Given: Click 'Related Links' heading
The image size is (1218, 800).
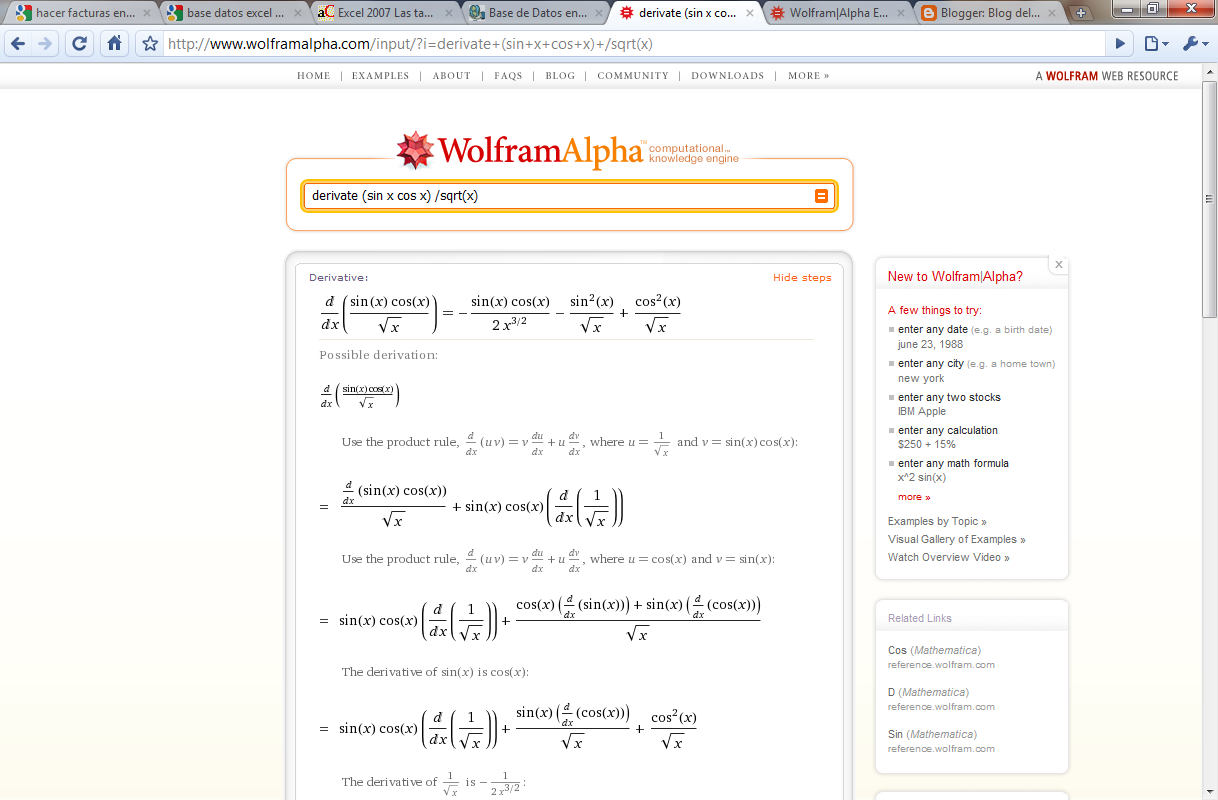Looking at the screenshot, I should [920, 618].
